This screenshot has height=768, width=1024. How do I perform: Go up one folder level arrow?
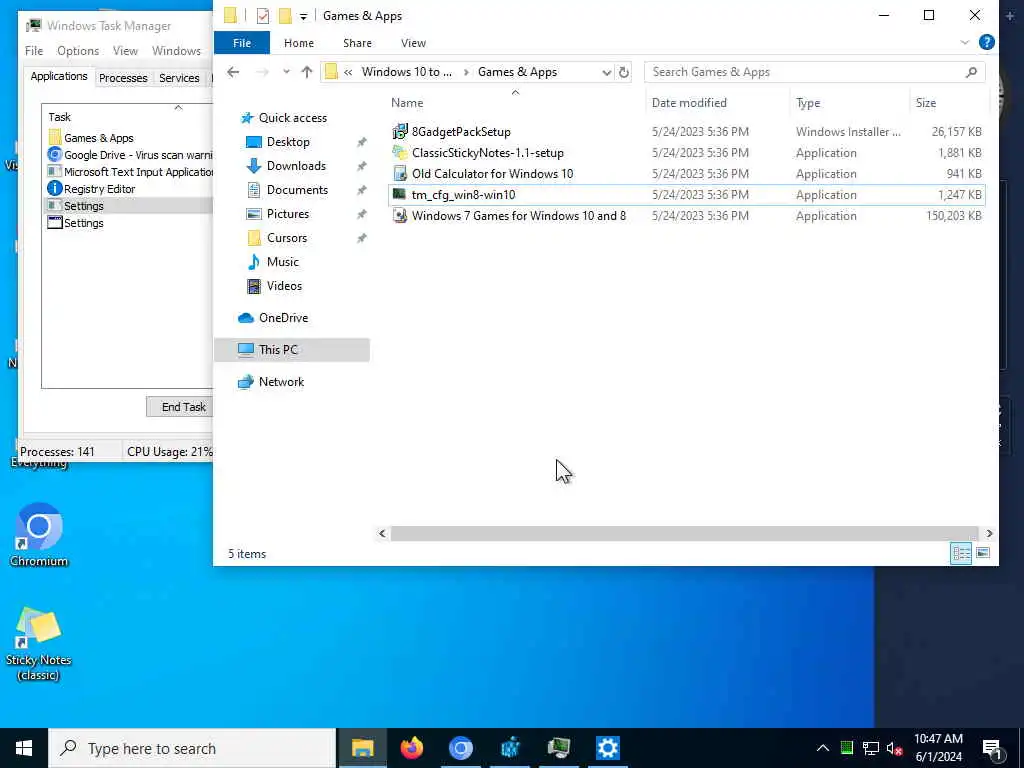click(307, 72)
